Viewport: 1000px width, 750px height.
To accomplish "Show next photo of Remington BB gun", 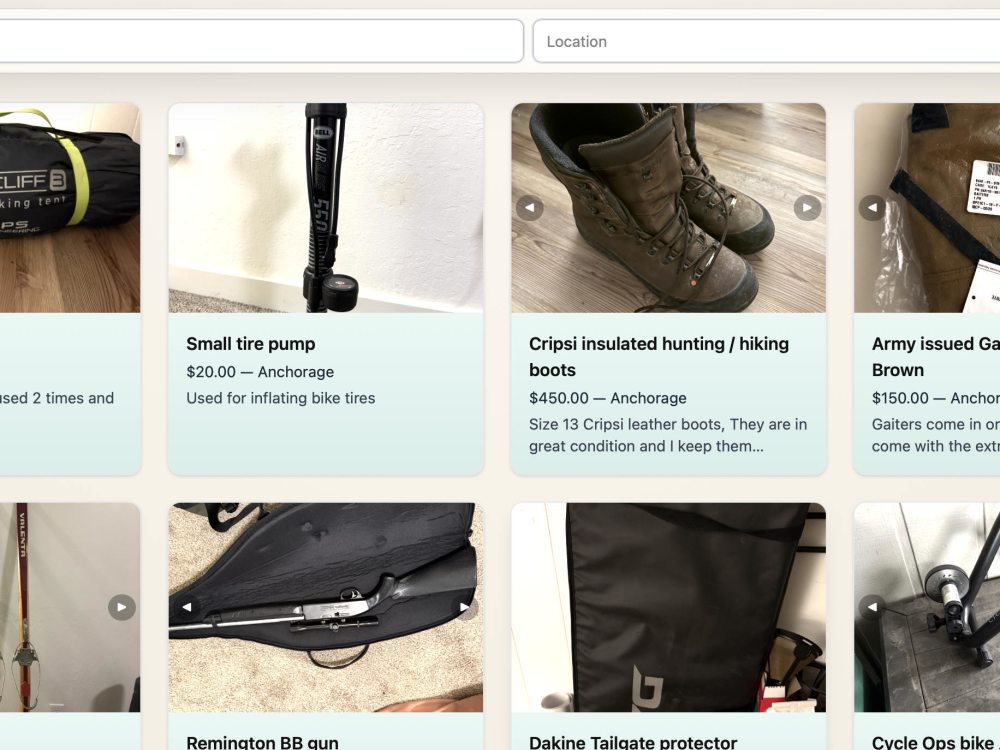I will point(465,607).
